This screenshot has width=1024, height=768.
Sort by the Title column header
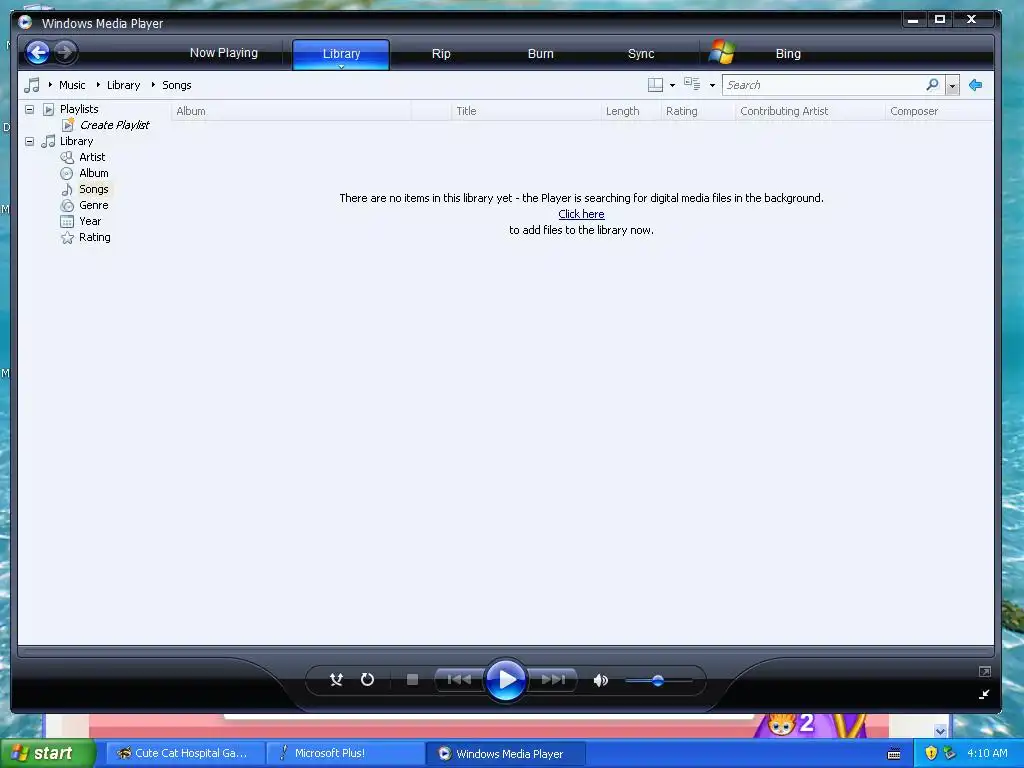point(526,111)
